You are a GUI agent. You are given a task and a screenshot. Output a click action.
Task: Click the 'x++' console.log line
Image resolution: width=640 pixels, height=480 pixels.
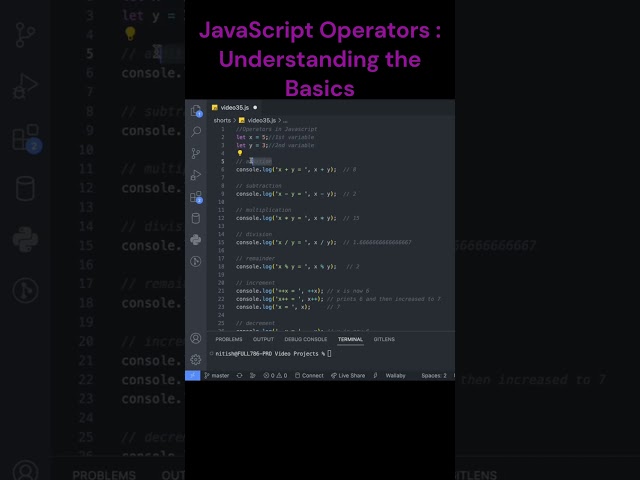click(338, 299)
